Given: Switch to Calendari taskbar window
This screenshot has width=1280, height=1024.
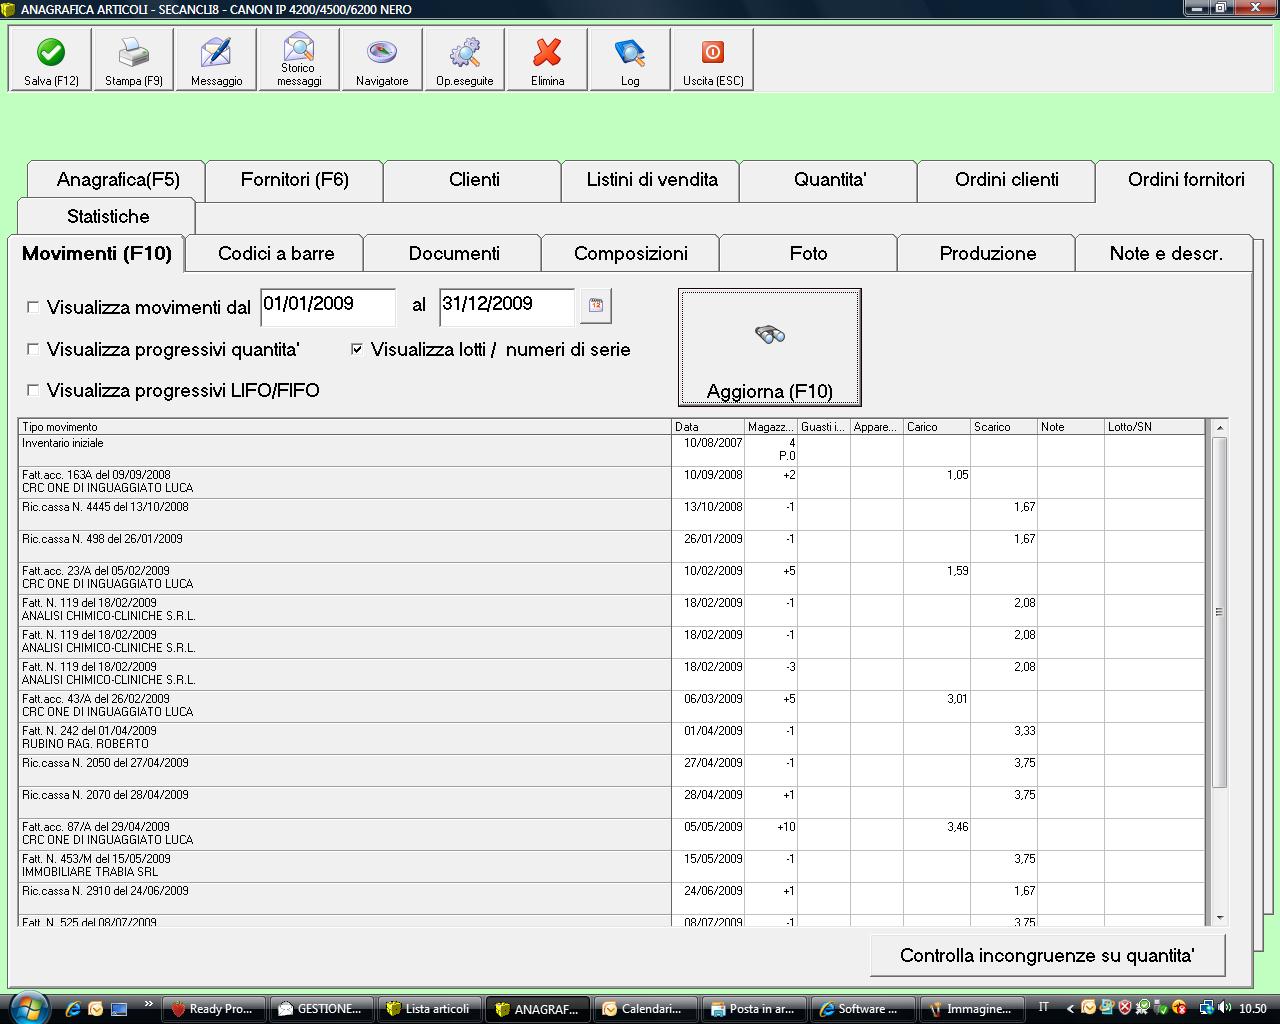Looking at the screenshot, I should click(644, 1008).
